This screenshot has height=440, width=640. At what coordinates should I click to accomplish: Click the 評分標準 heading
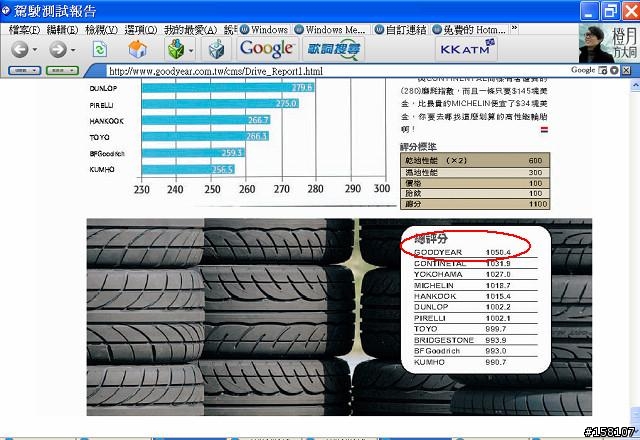[418, 147]
